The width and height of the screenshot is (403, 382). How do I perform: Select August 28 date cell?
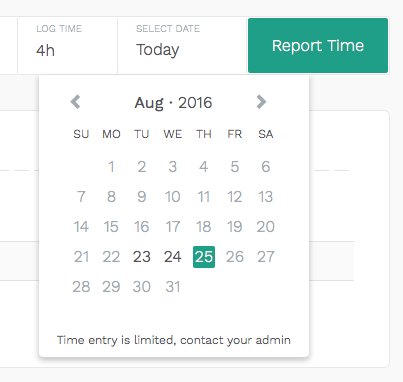tap(81, 287)
